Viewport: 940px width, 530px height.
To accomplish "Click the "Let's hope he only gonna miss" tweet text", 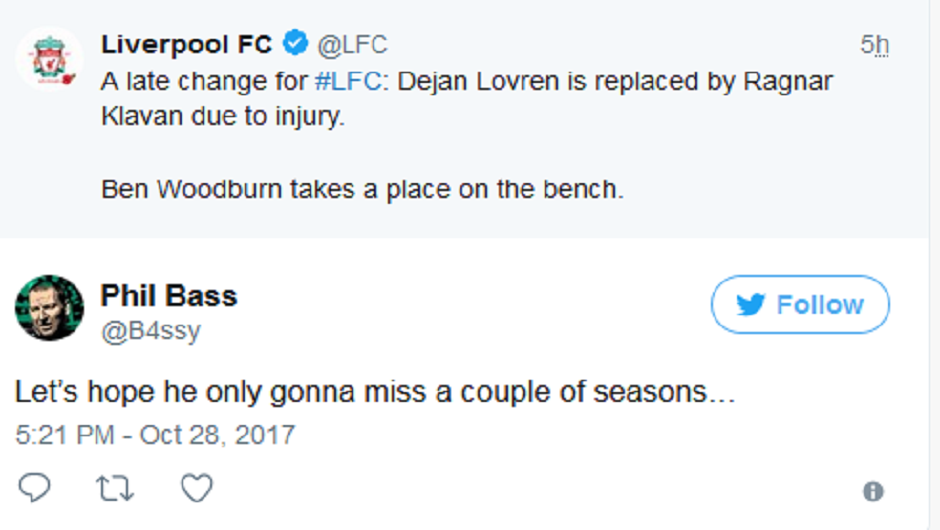I will click(375, 392).
